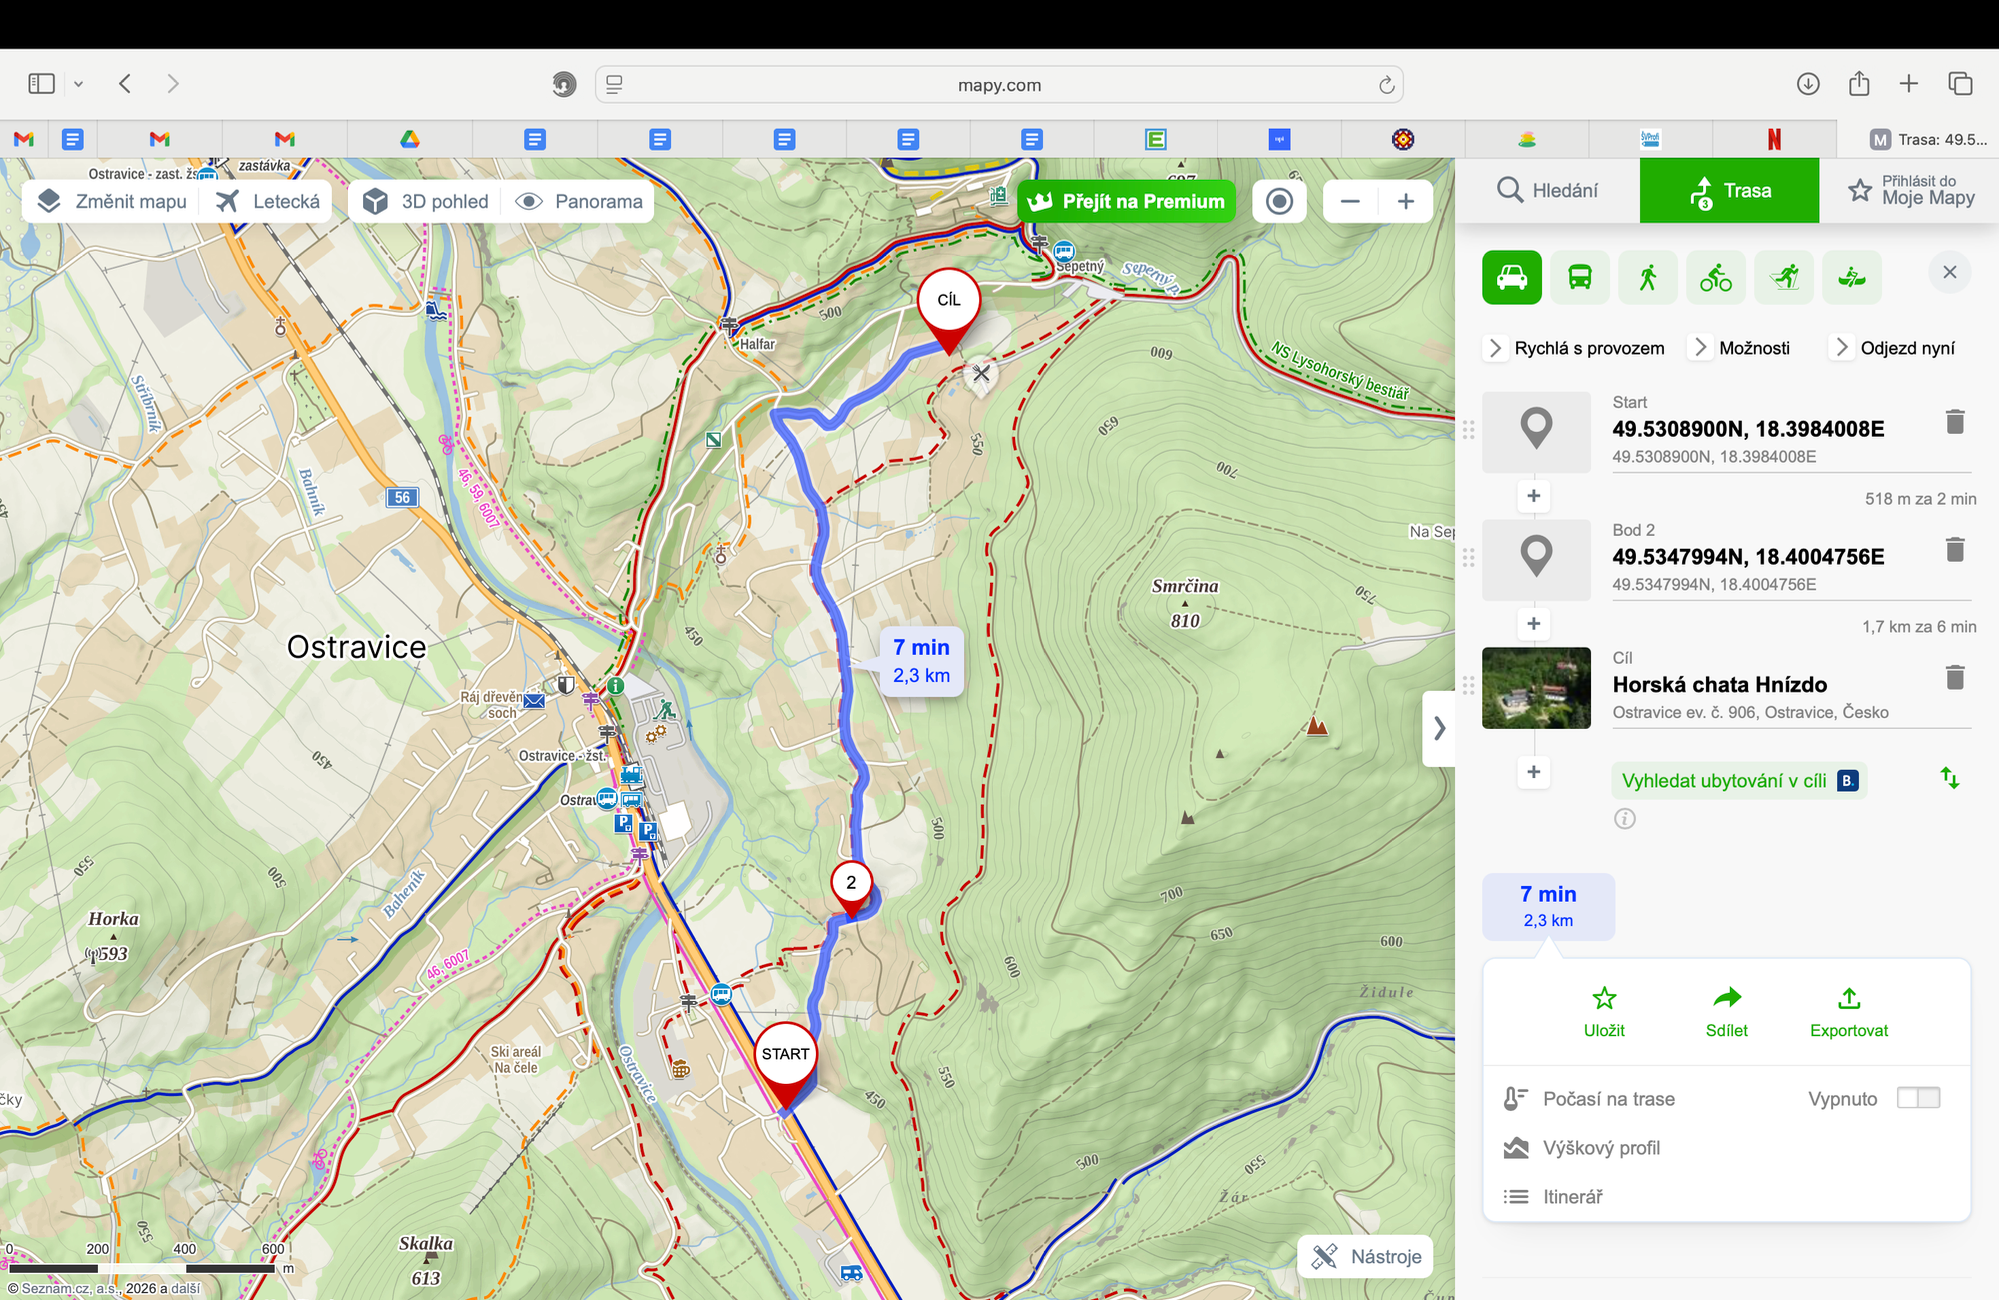The height and width of the screenshot is (1300, 1999).
Task: Reload the mapy.com page
Action: (1386, 85)
